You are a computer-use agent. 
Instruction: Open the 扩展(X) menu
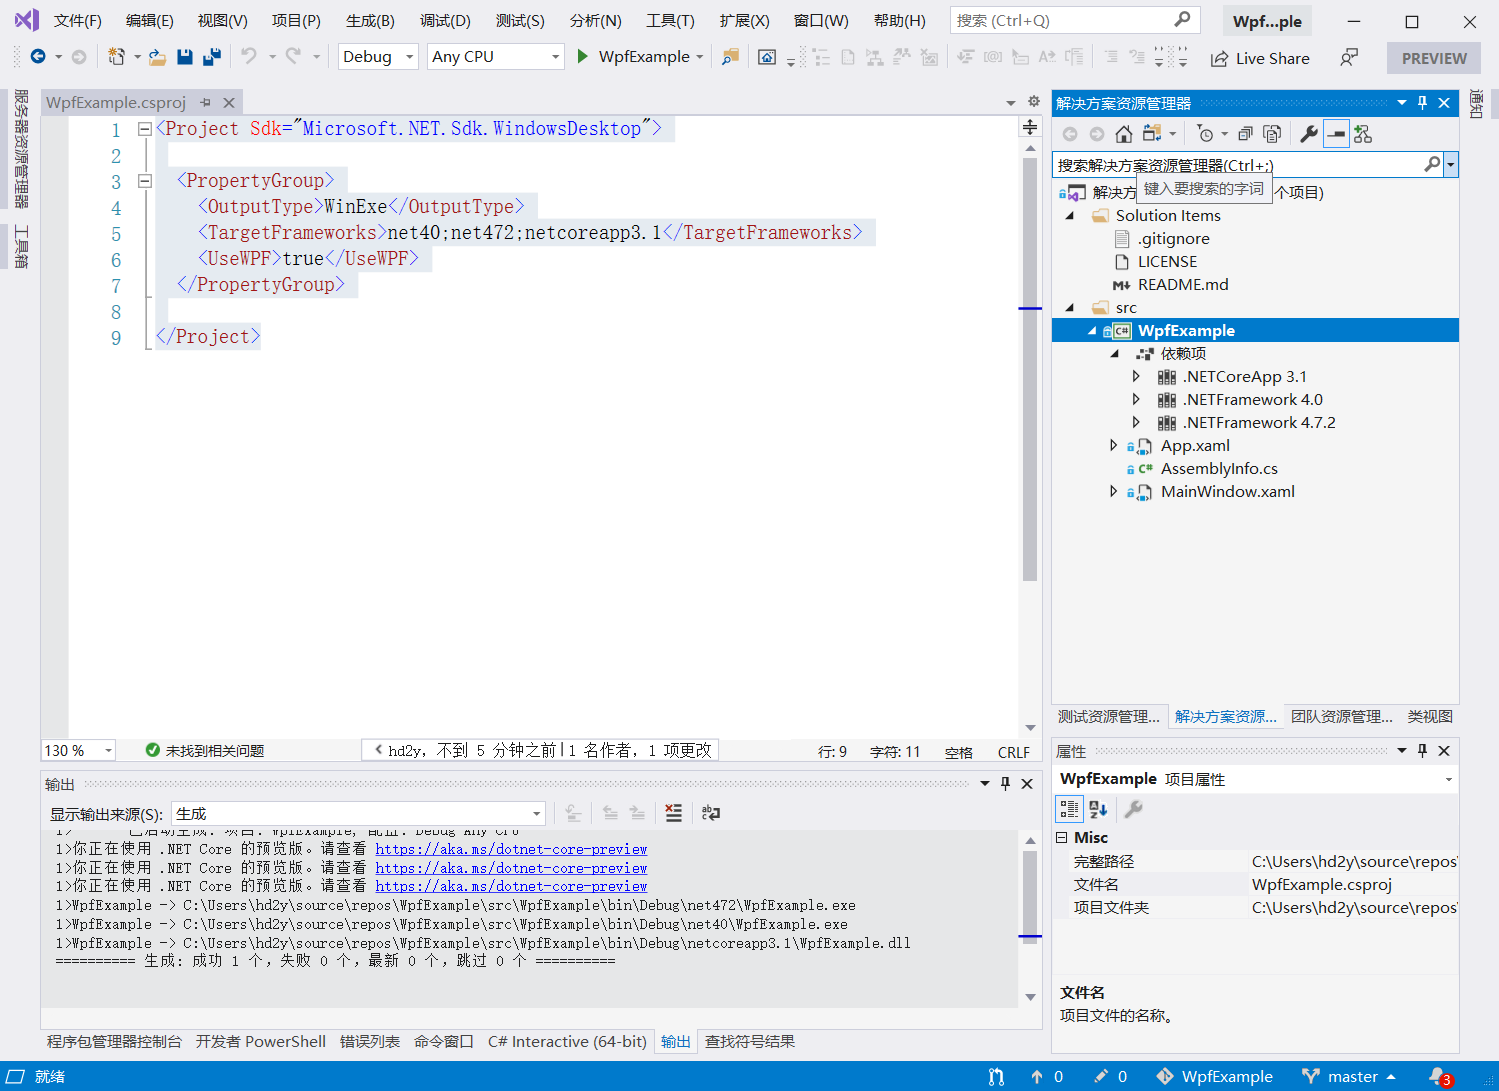click(x=745, y=20)
